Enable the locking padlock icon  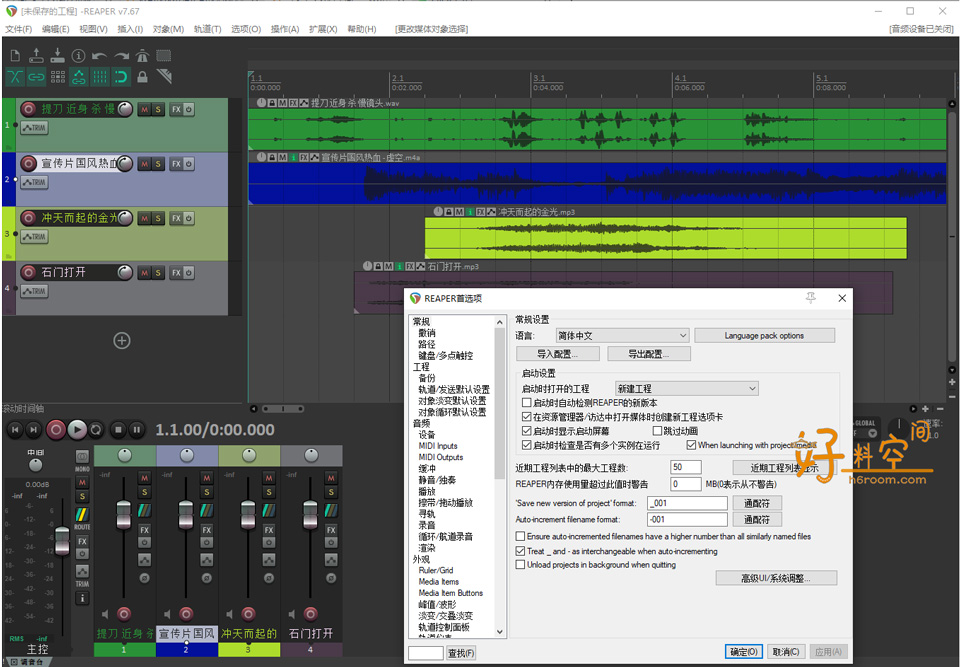[143, 76]
